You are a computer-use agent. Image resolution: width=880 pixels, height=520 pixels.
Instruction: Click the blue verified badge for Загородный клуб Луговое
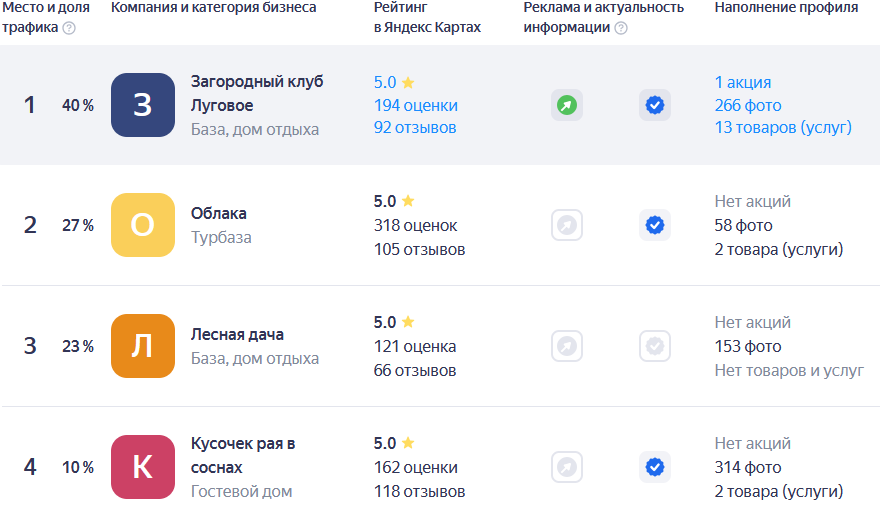(x=655, y=105)
